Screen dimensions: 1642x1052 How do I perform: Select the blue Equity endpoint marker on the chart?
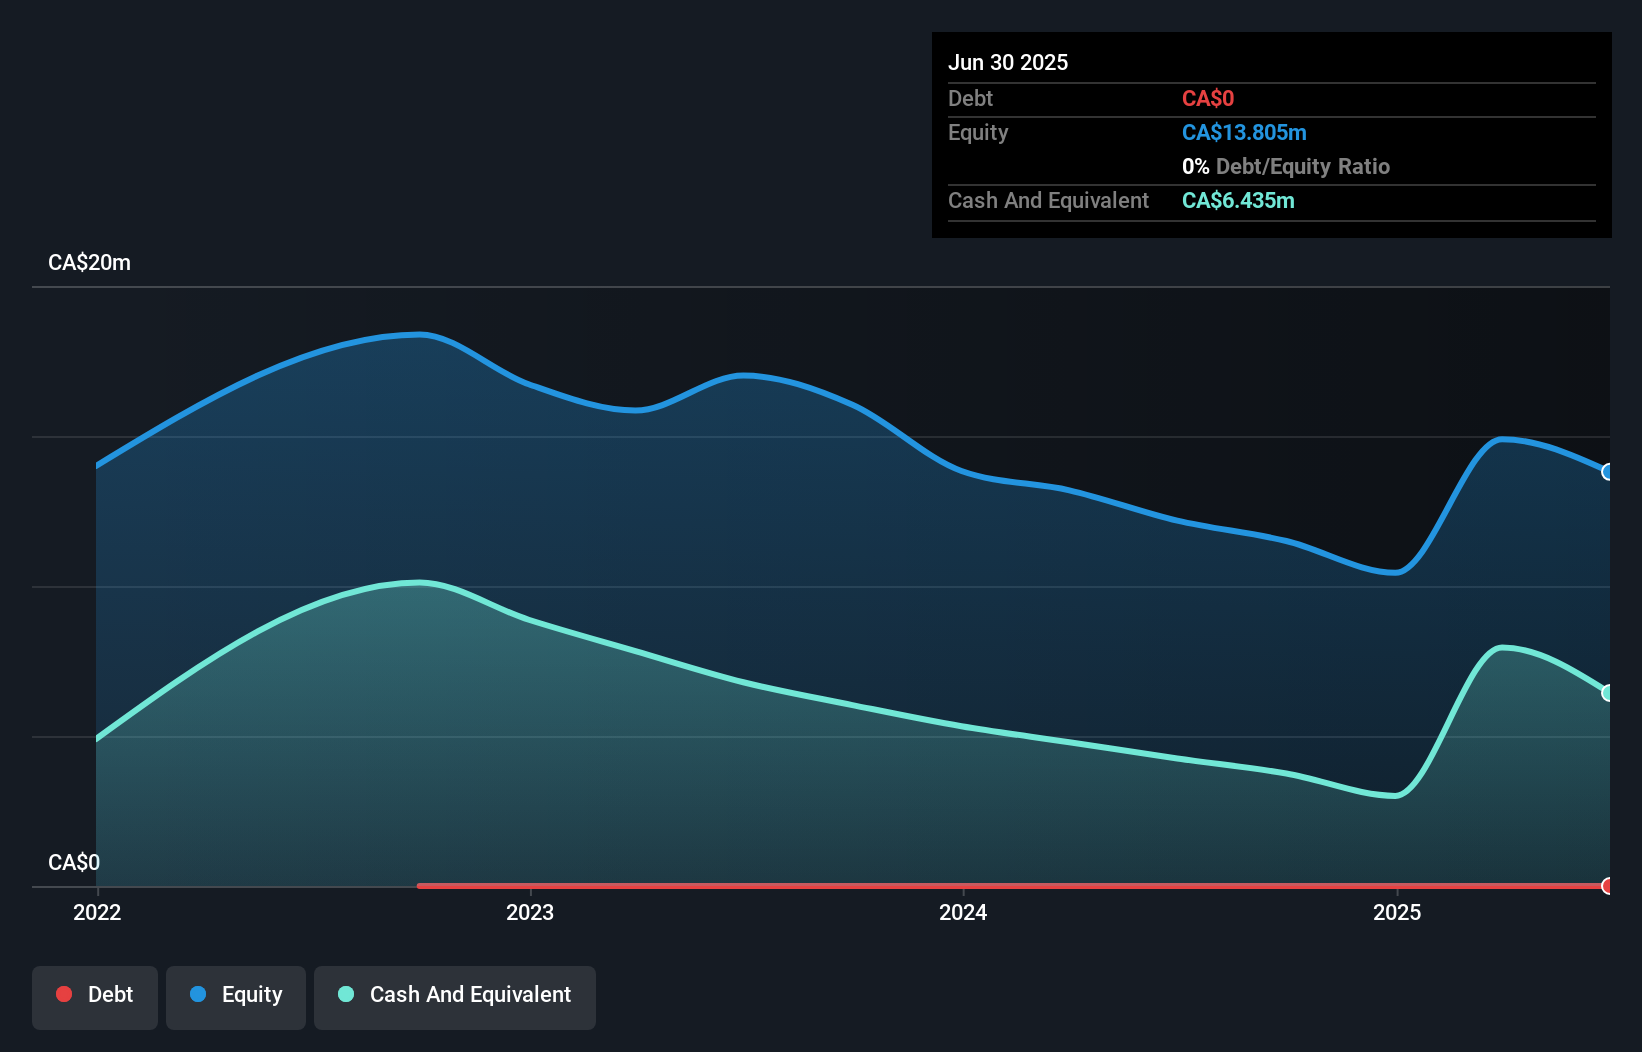[x=1606, y=471]
